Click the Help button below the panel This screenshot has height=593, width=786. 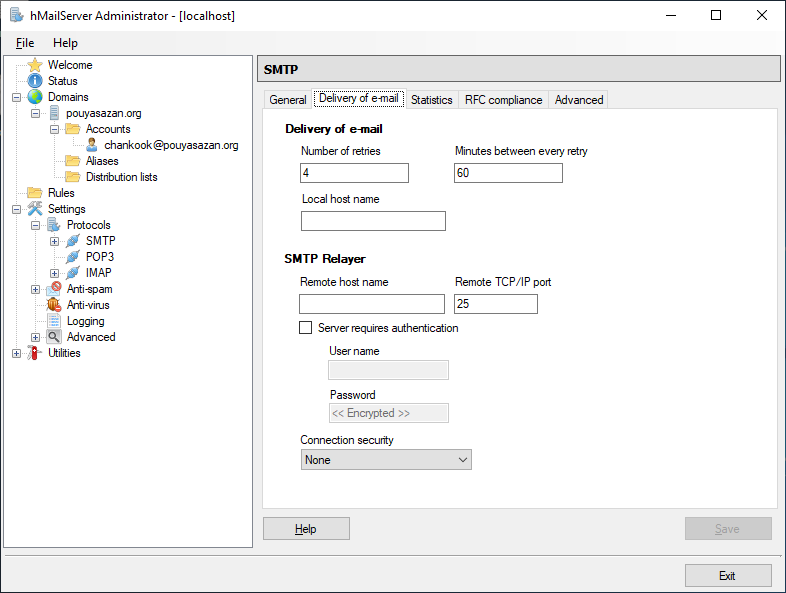pyautogui.click(x=306, y=529)
